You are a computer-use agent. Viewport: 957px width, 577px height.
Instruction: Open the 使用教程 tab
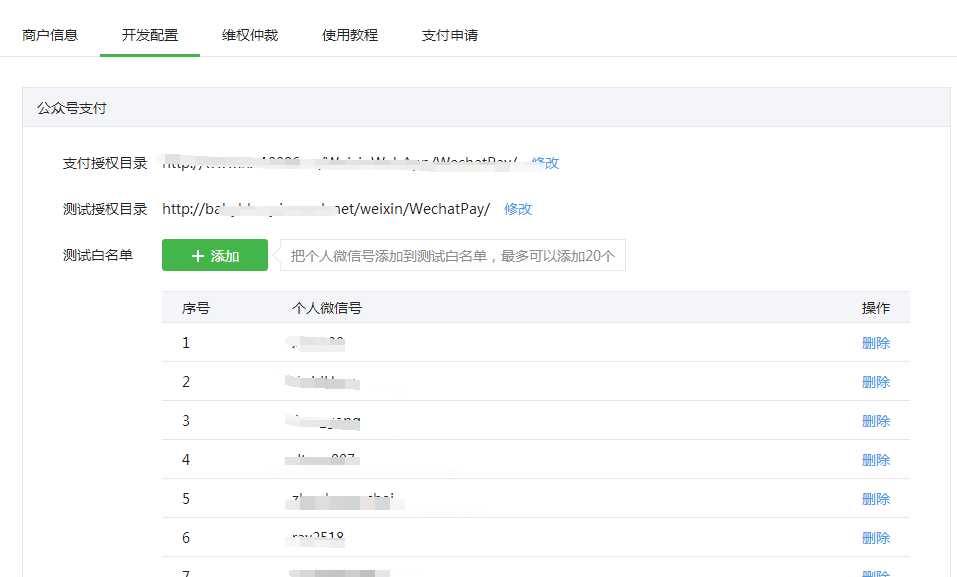click(350, 35)
